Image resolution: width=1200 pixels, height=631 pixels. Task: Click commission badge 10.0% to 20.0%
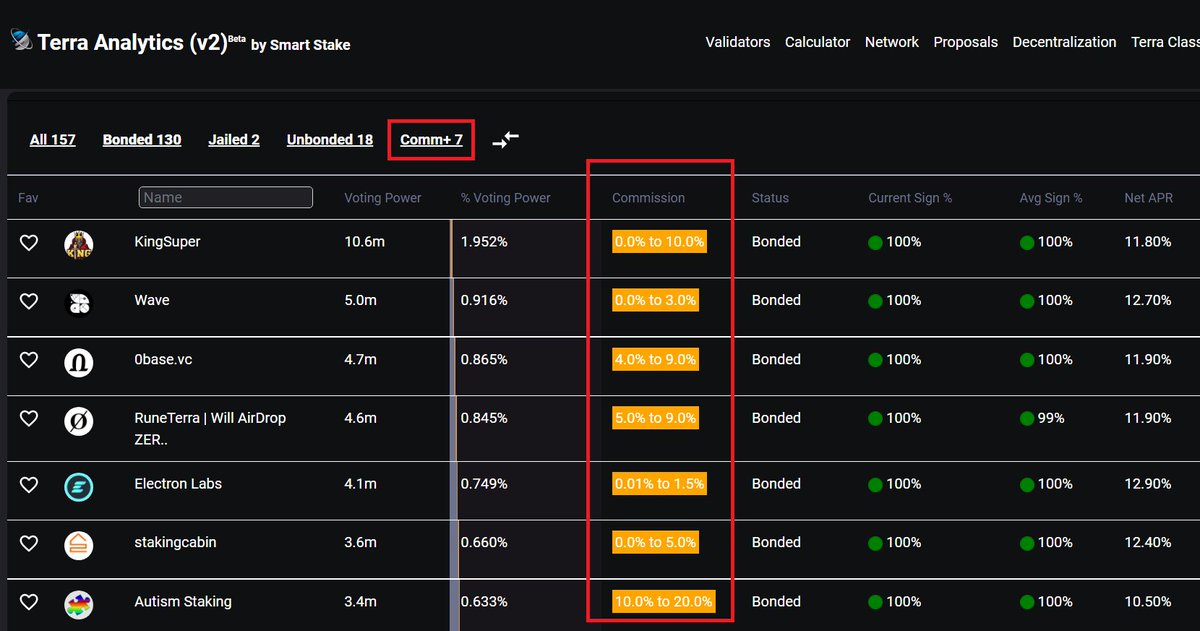click(x=664, y=601)
